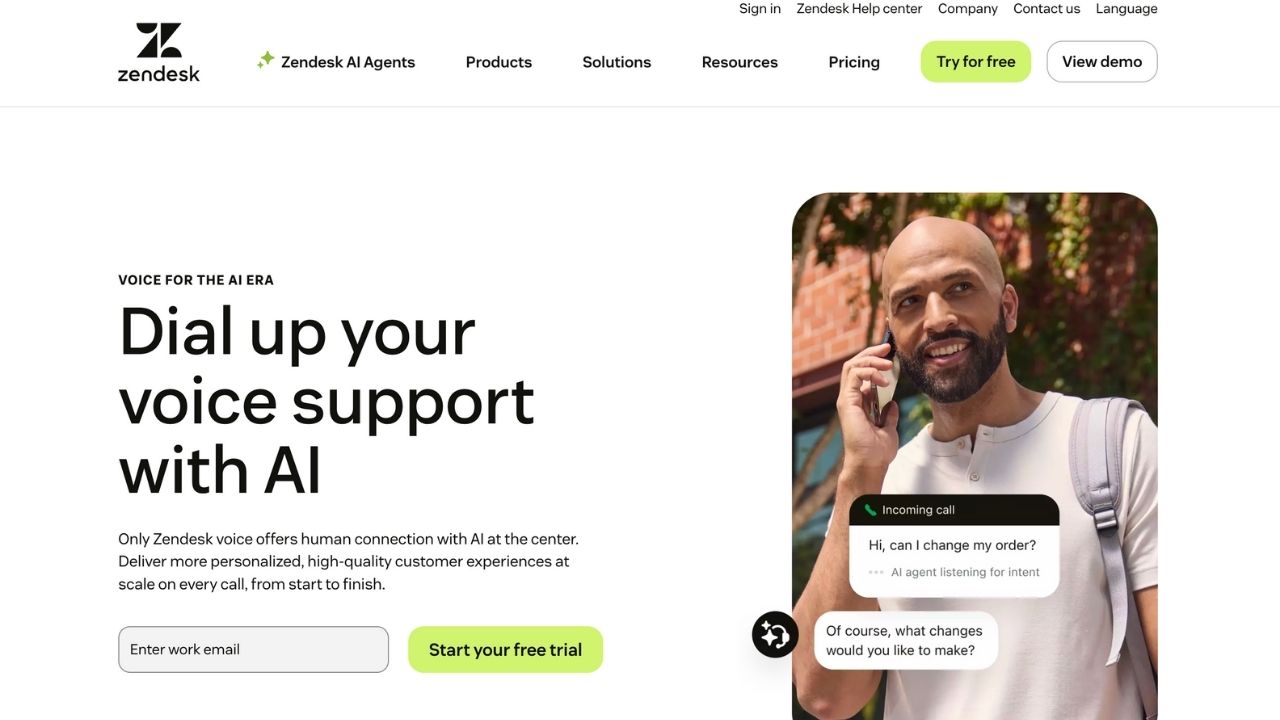Click the View demo button
This screenshot has width=1280, height=720.
tap(1102, 61)
